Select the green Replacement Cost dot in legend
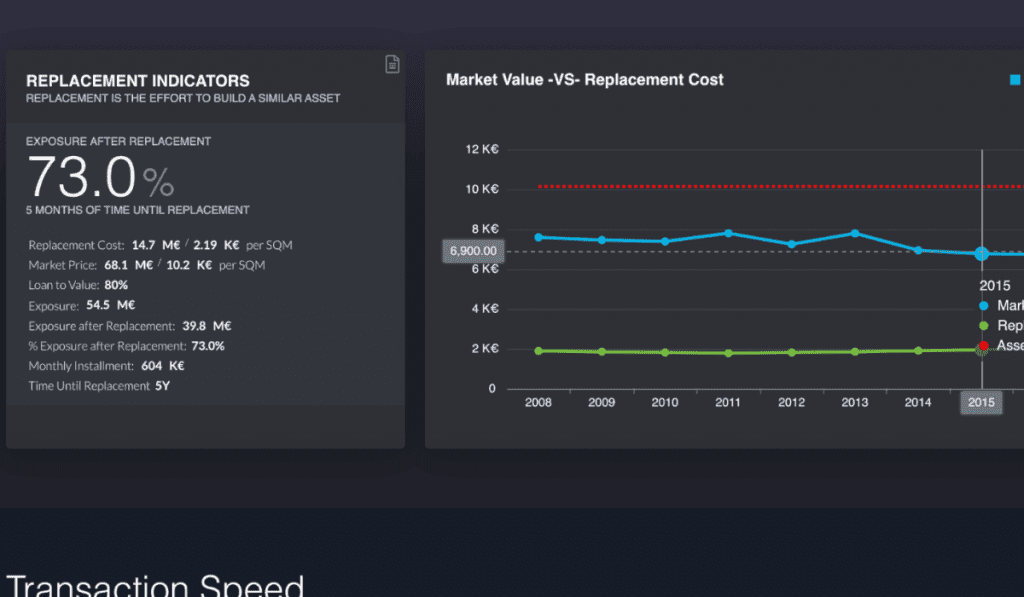 pyautogui.click(x=985, y=324)
